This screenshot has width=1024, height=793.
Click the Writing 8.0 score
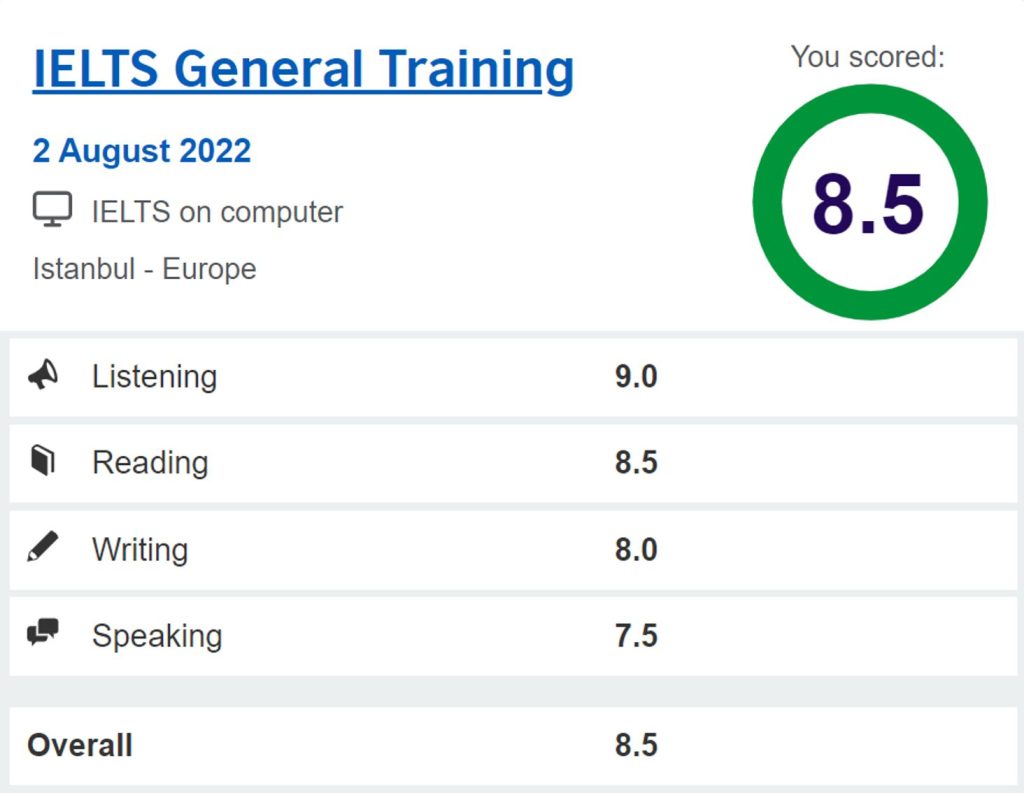tap(636, 549)
